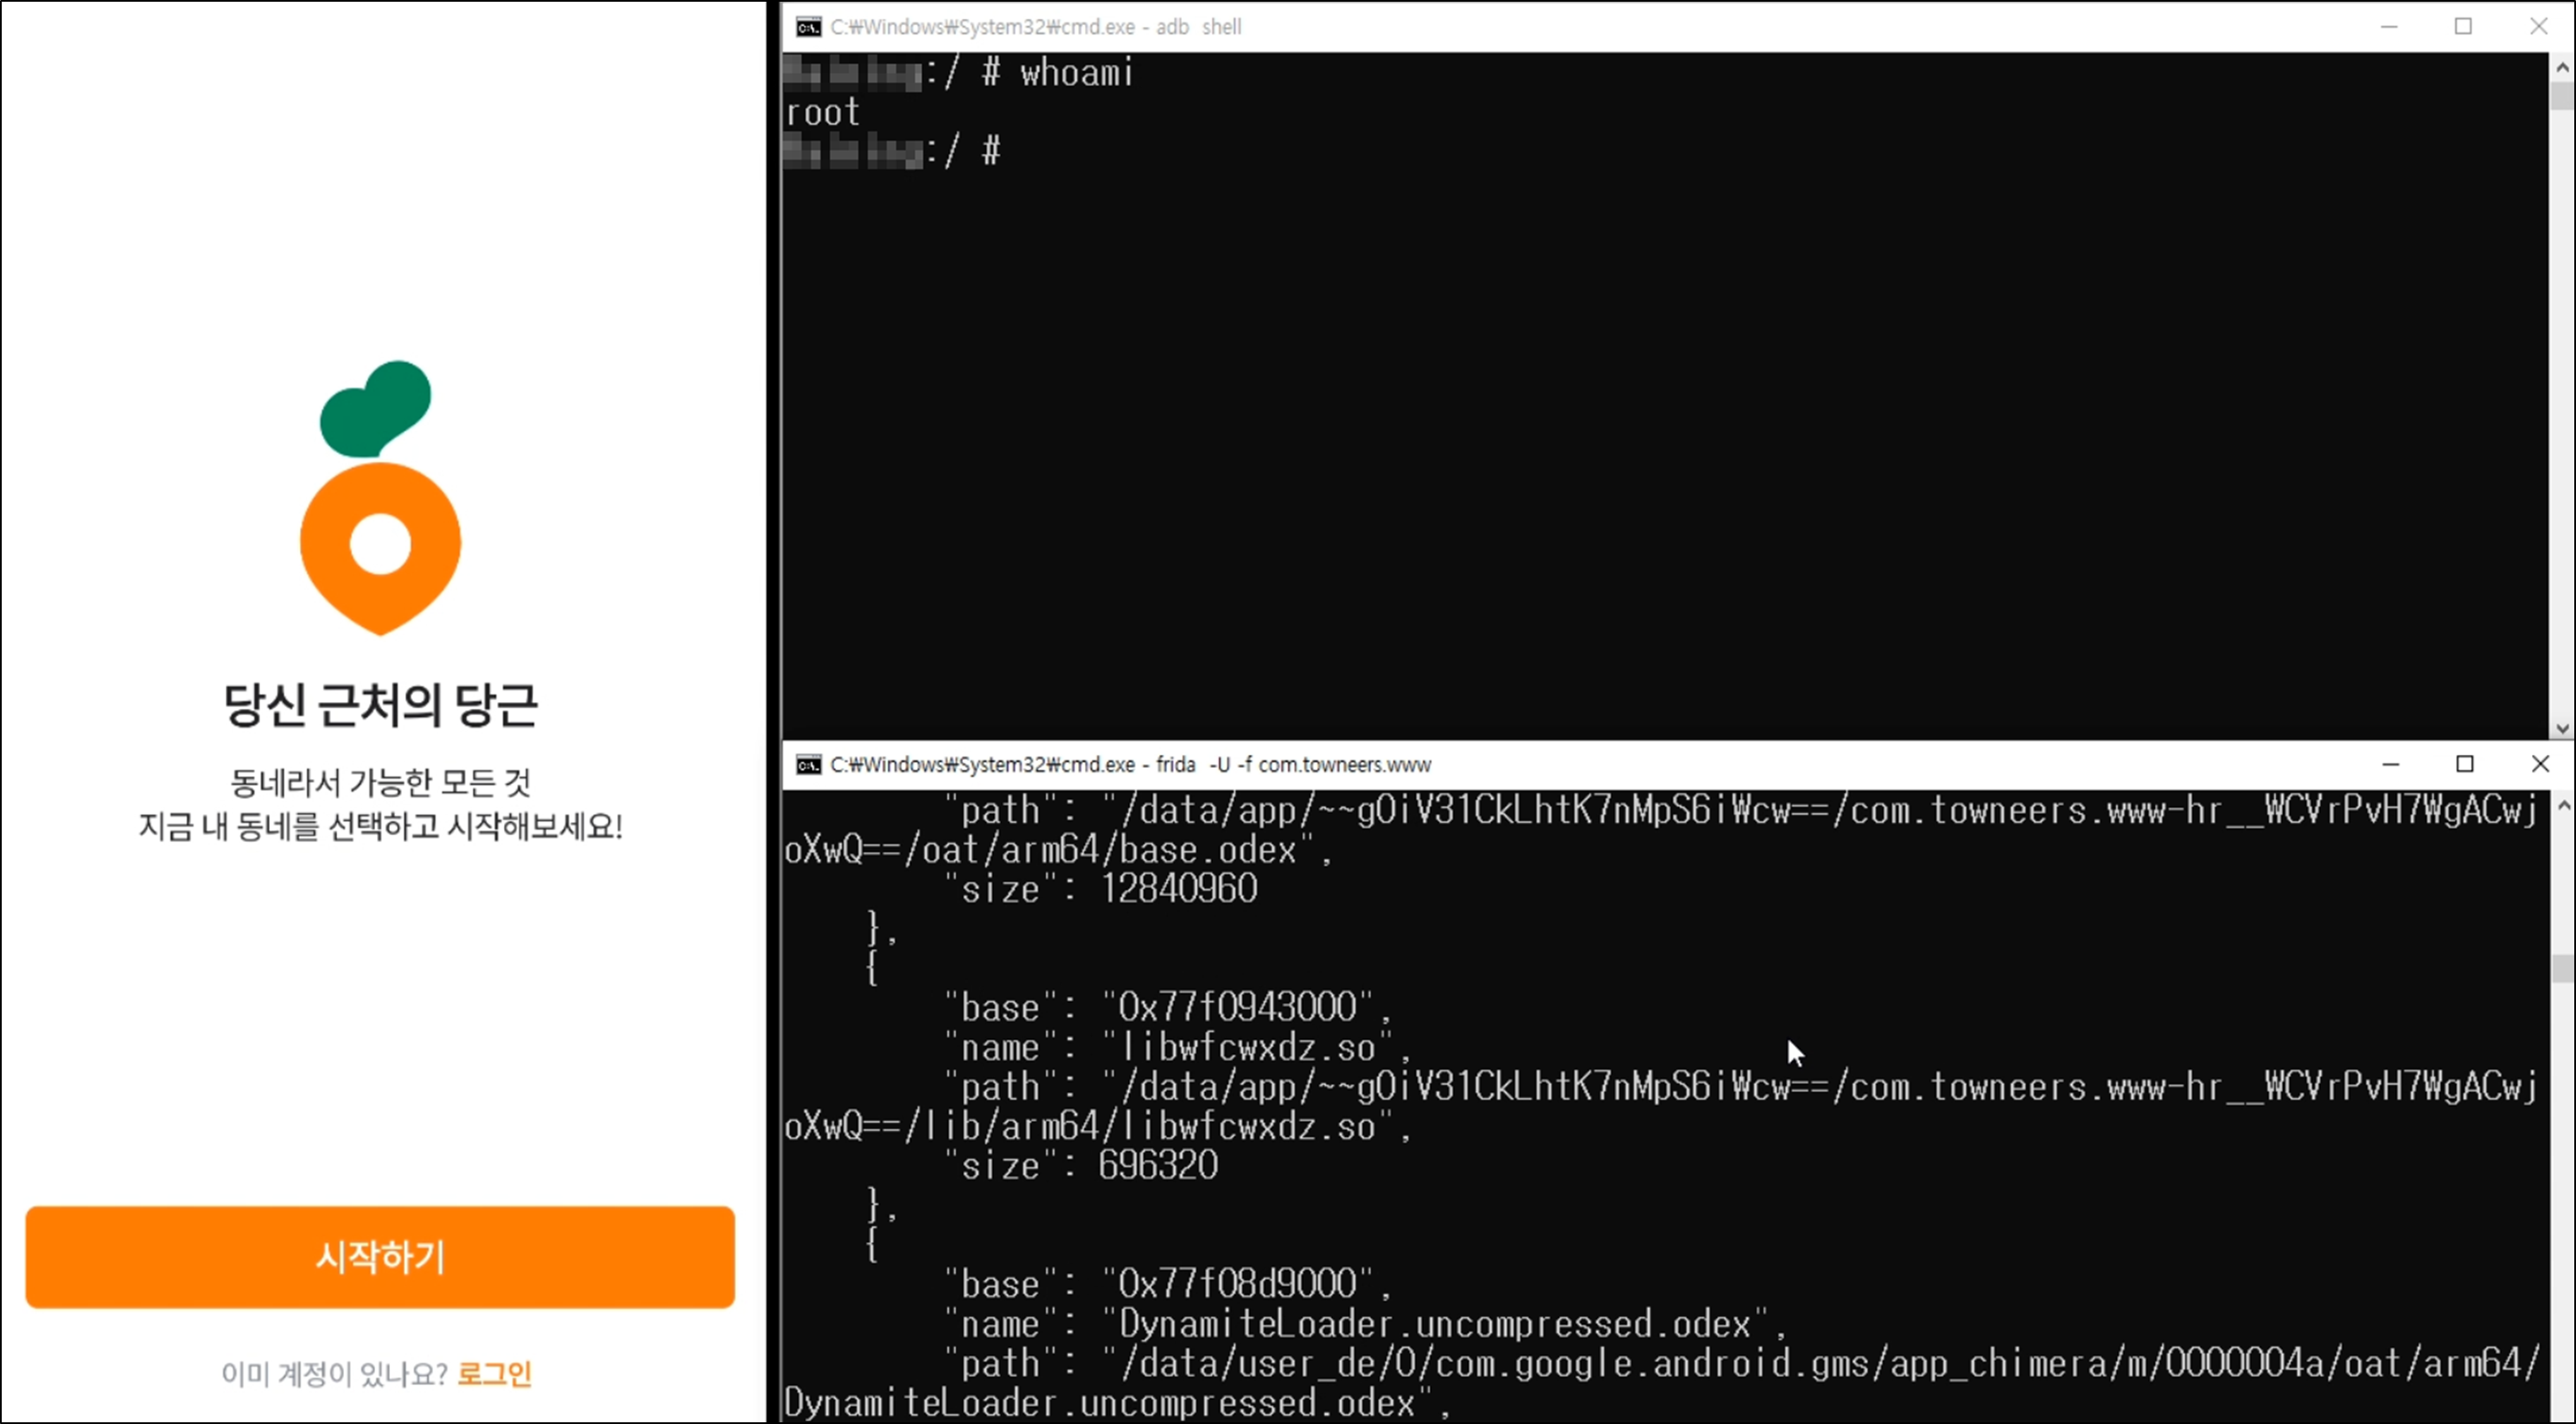Click the 당신 근처의 당근 heading
The height and width of the screenshot is (1424, 2576).
click(x=380, y=705)
